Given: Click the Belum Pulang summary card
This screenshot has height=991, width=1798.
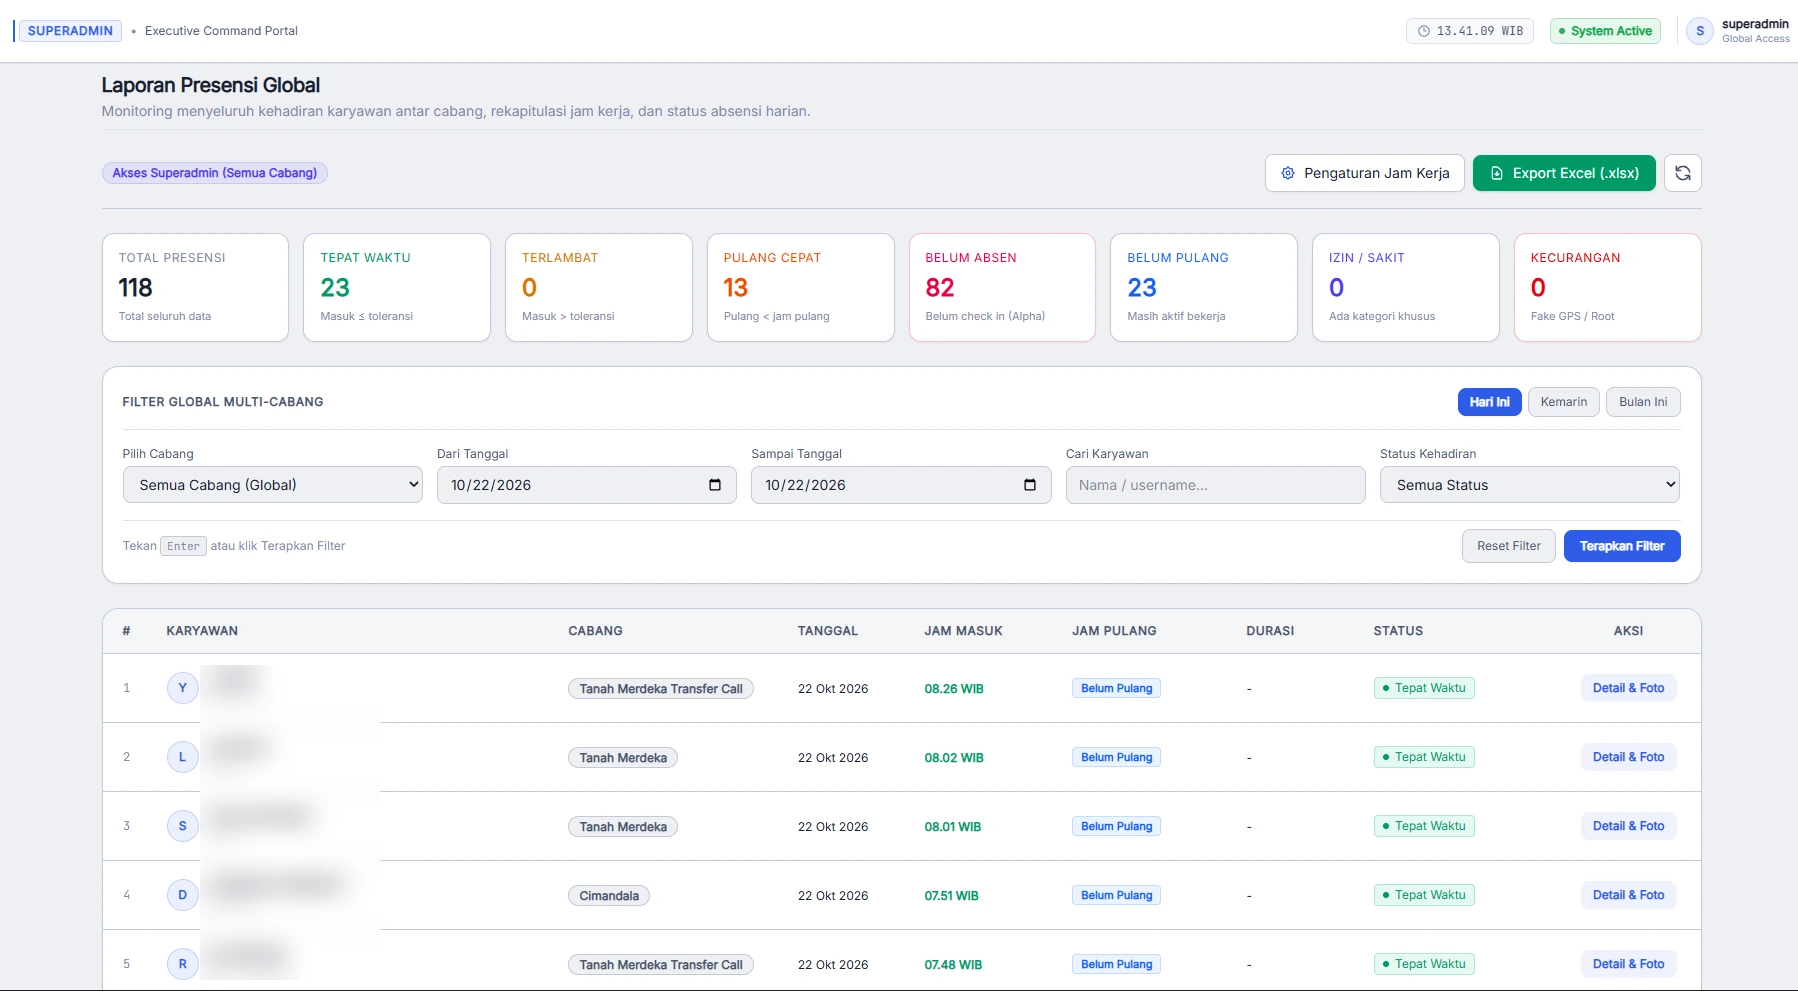Looking at the screenshot, I should [1204, 288].
